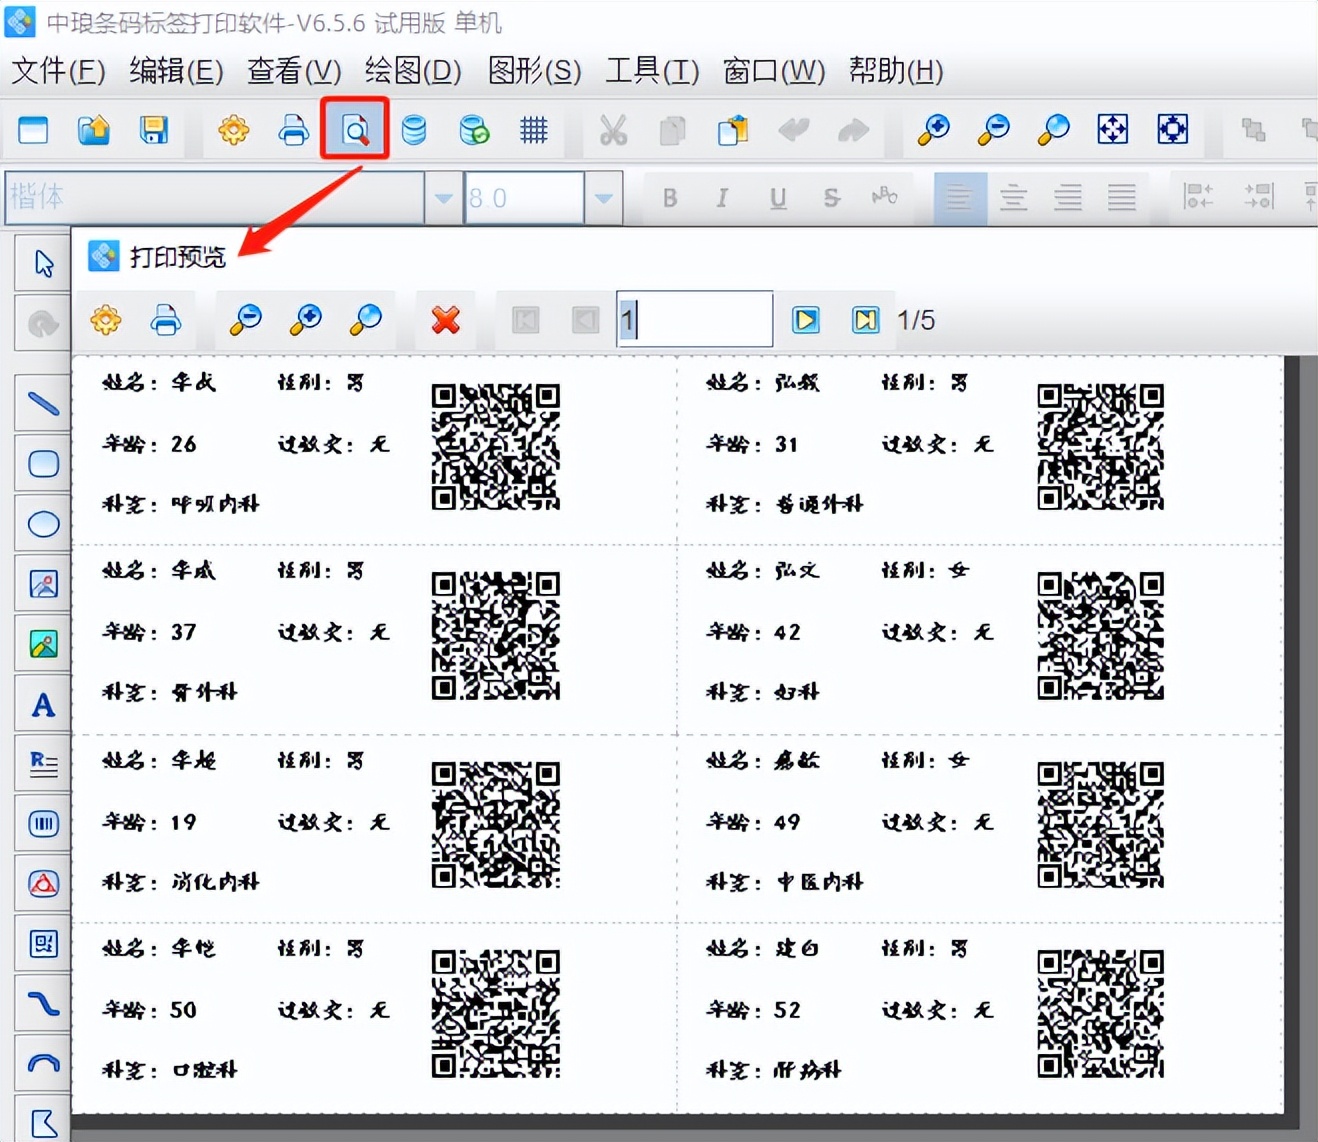
Task: Create a new label document
Action: click(33, 130)
